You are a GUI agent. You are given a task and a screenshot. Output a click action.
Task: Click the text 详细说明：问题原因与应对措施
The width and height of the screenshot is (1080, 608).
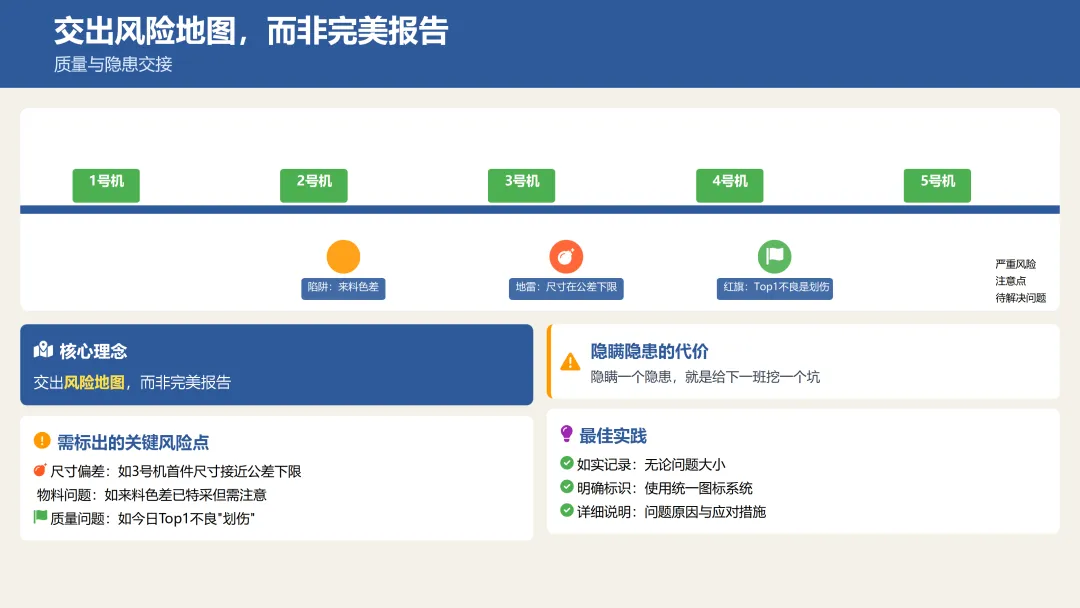tap(672, 512)
